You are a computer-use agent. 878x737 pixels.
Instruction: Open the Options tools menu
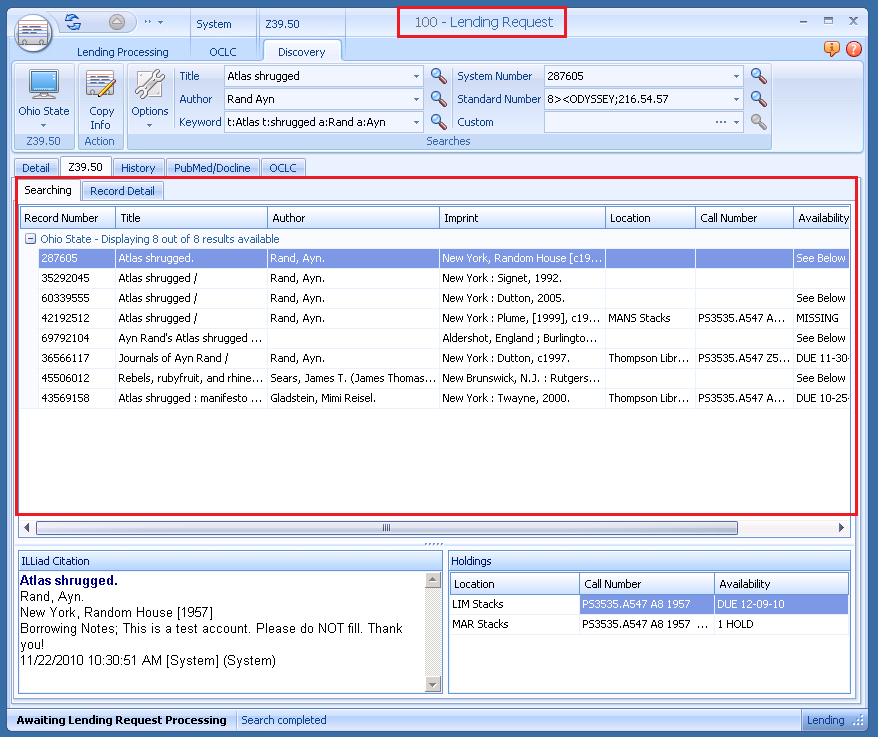click(149, 100)
